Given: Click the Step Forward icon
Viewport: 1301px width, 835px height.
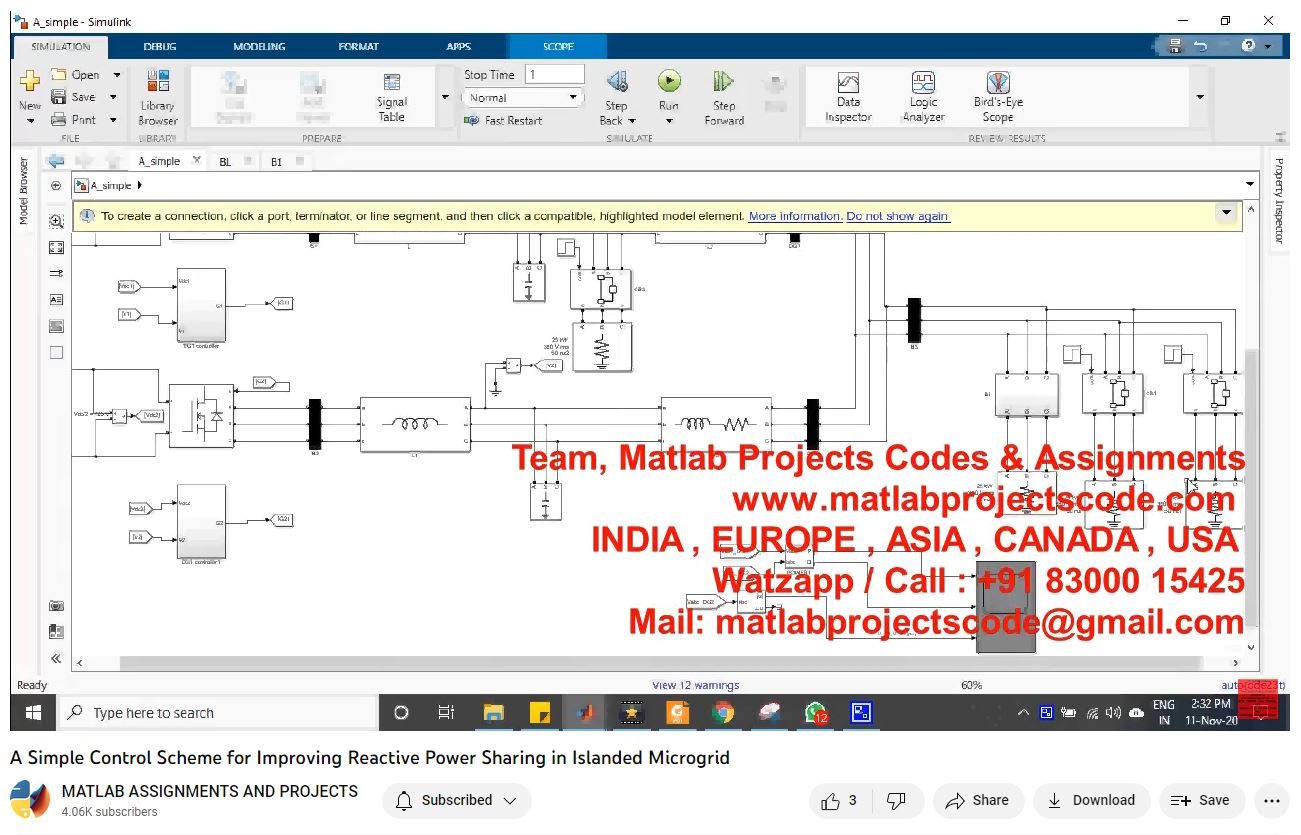Looking at the screenshot, I should pyautogui.click(x=724, y=82).
